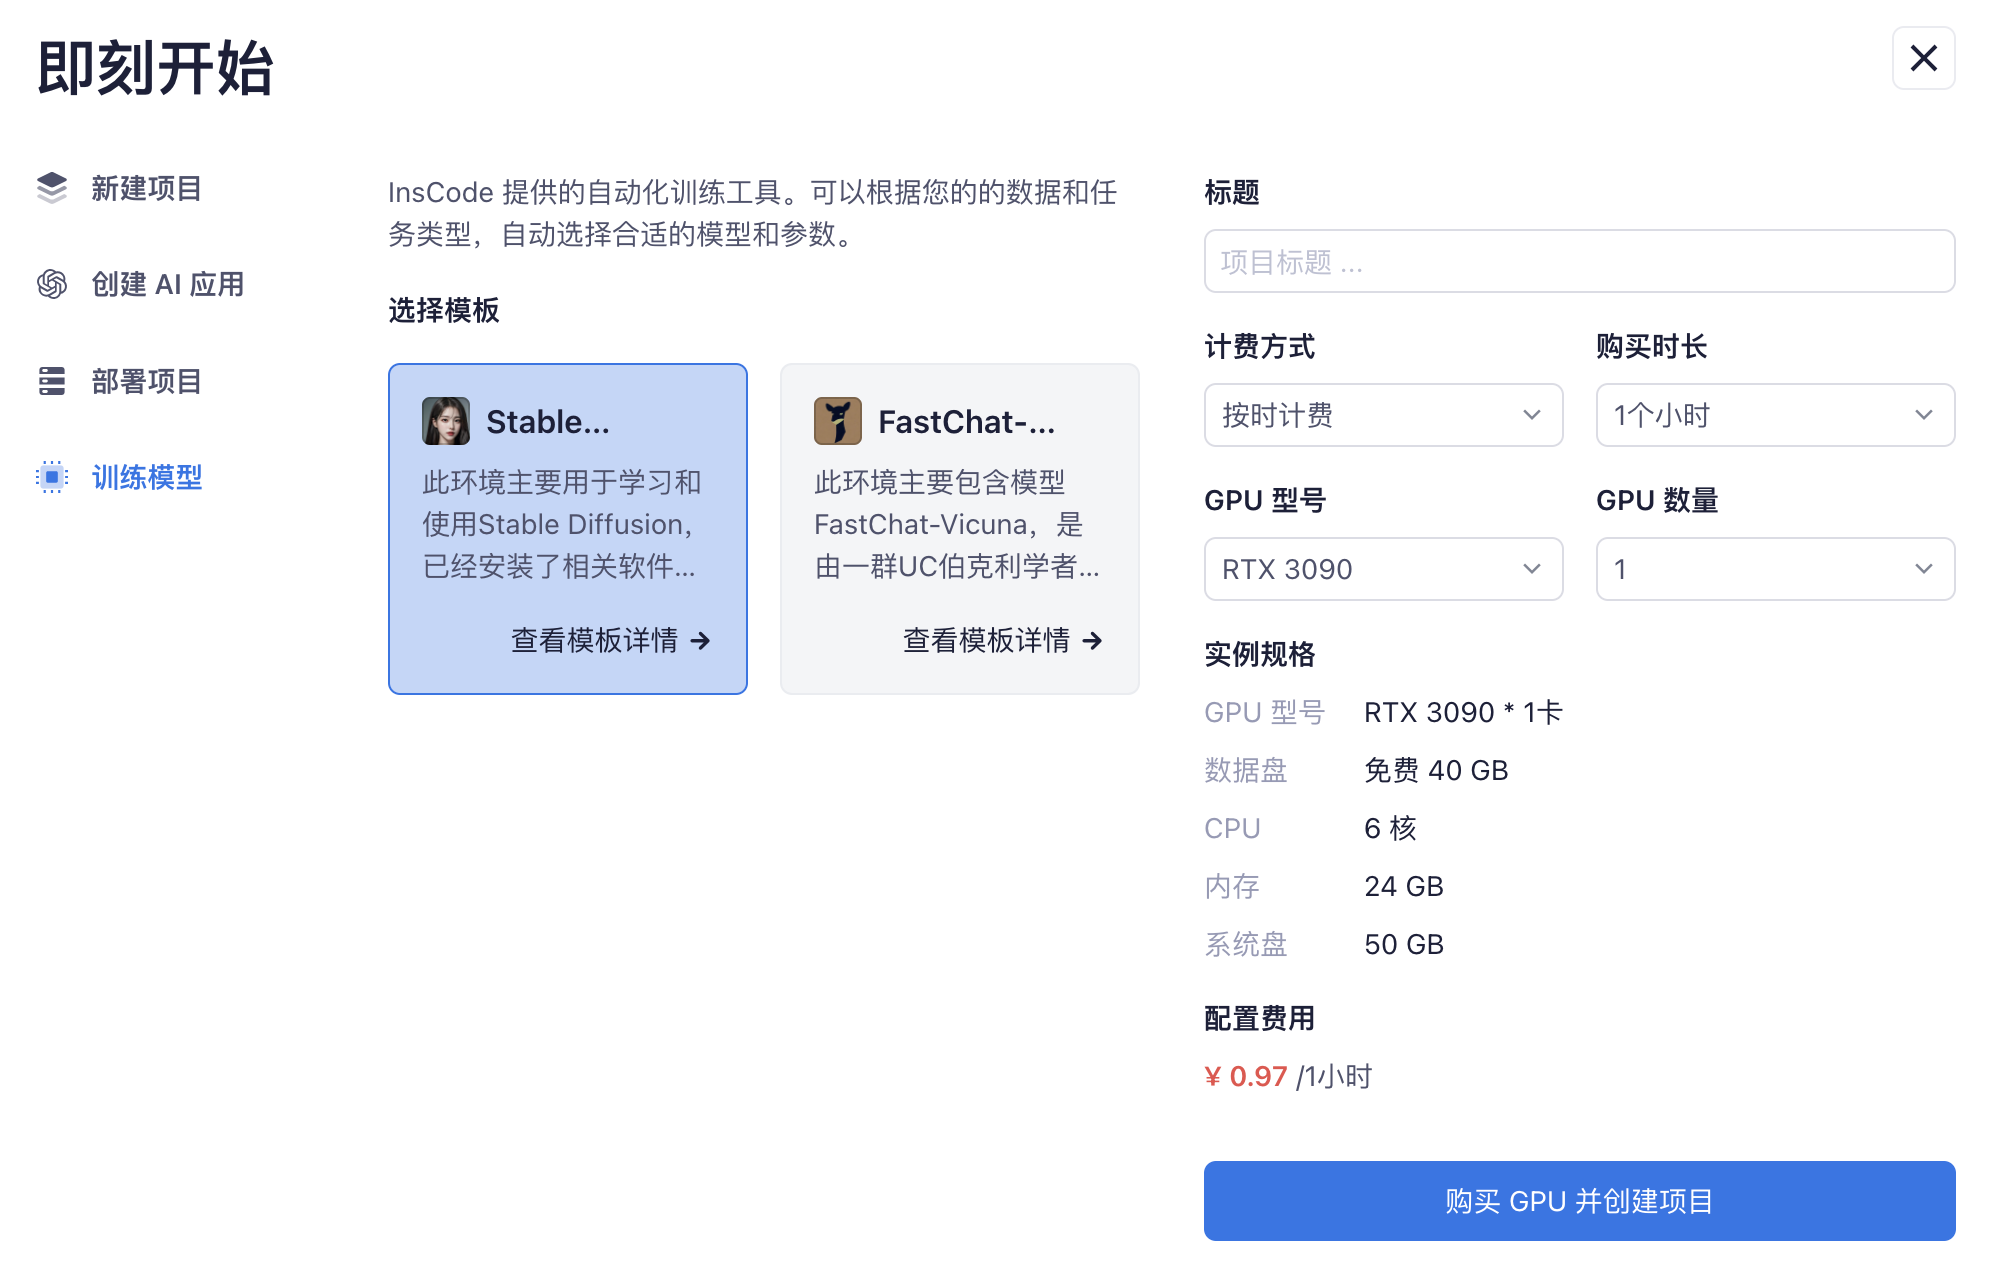Click the 即刻开始 dialog title

[x=155, y=68]
